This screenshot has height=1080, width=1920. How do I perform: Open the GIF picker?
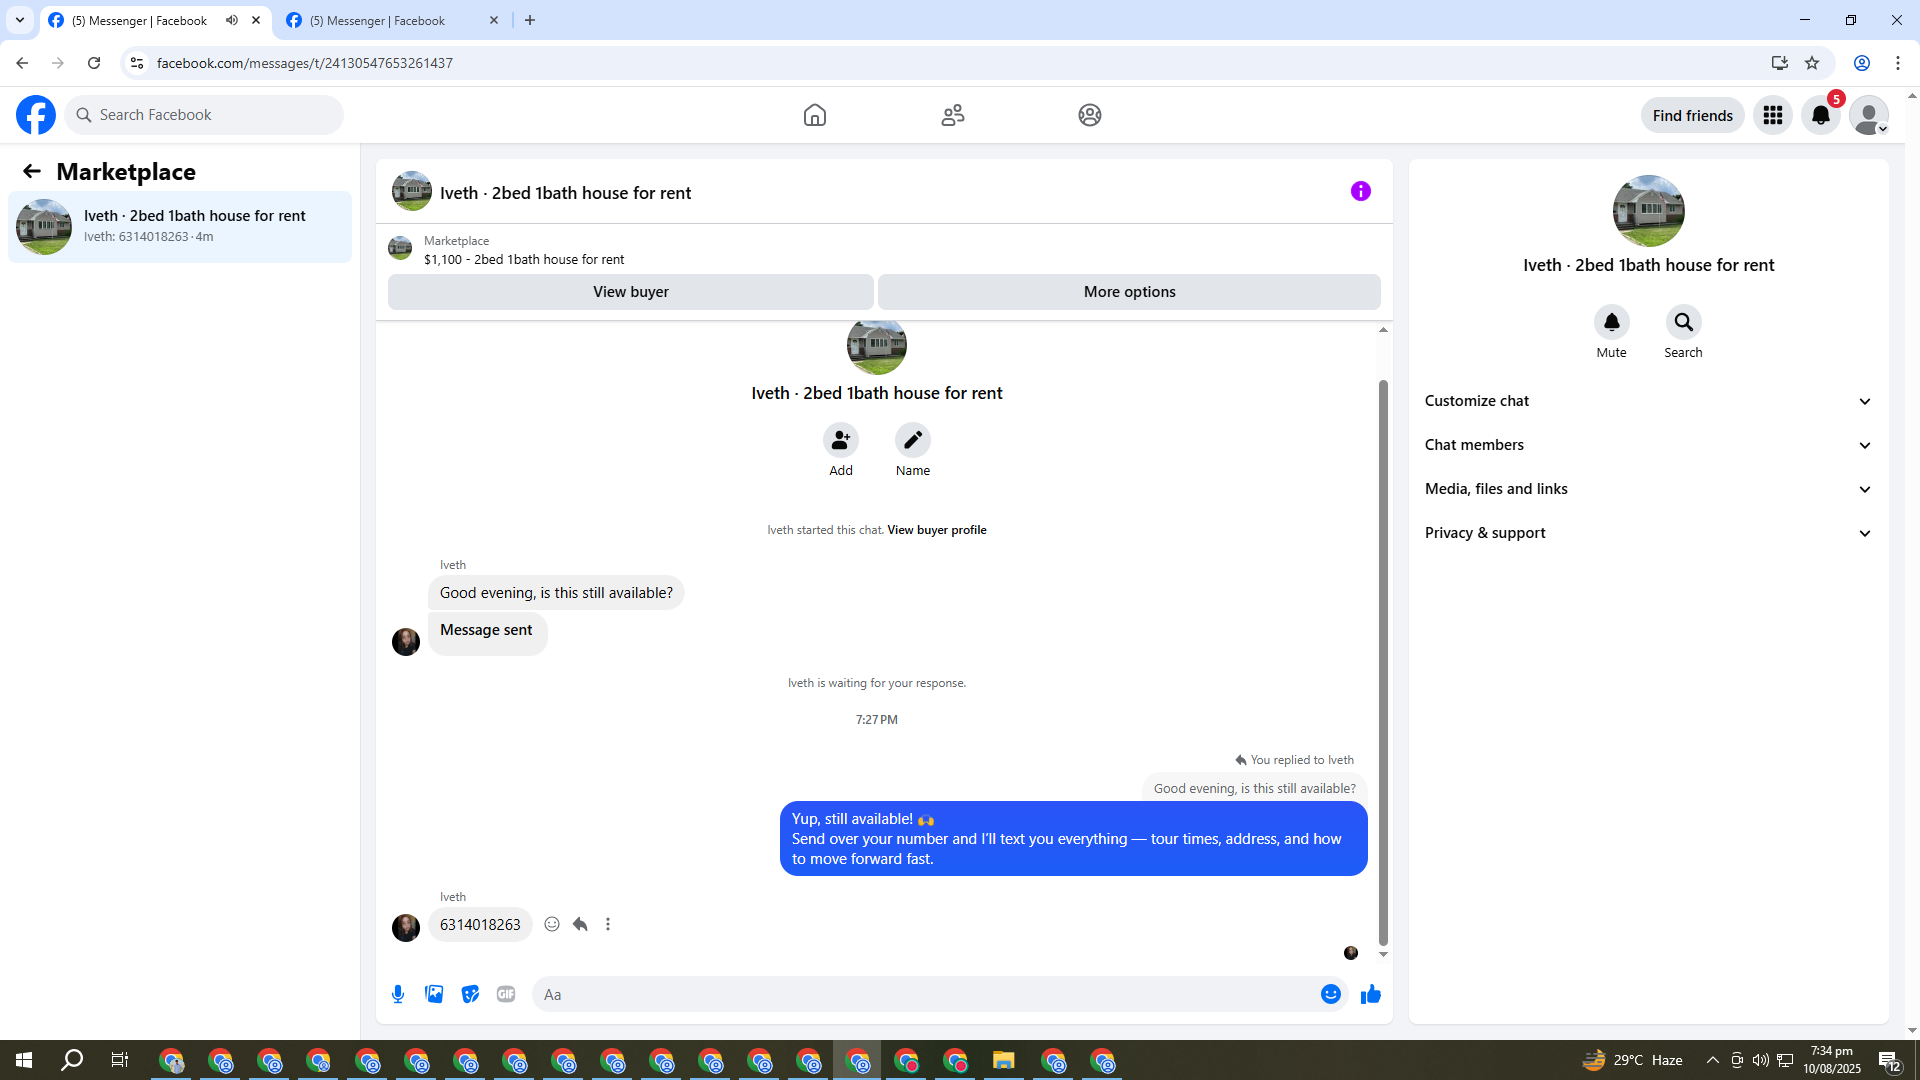point(506,994)
